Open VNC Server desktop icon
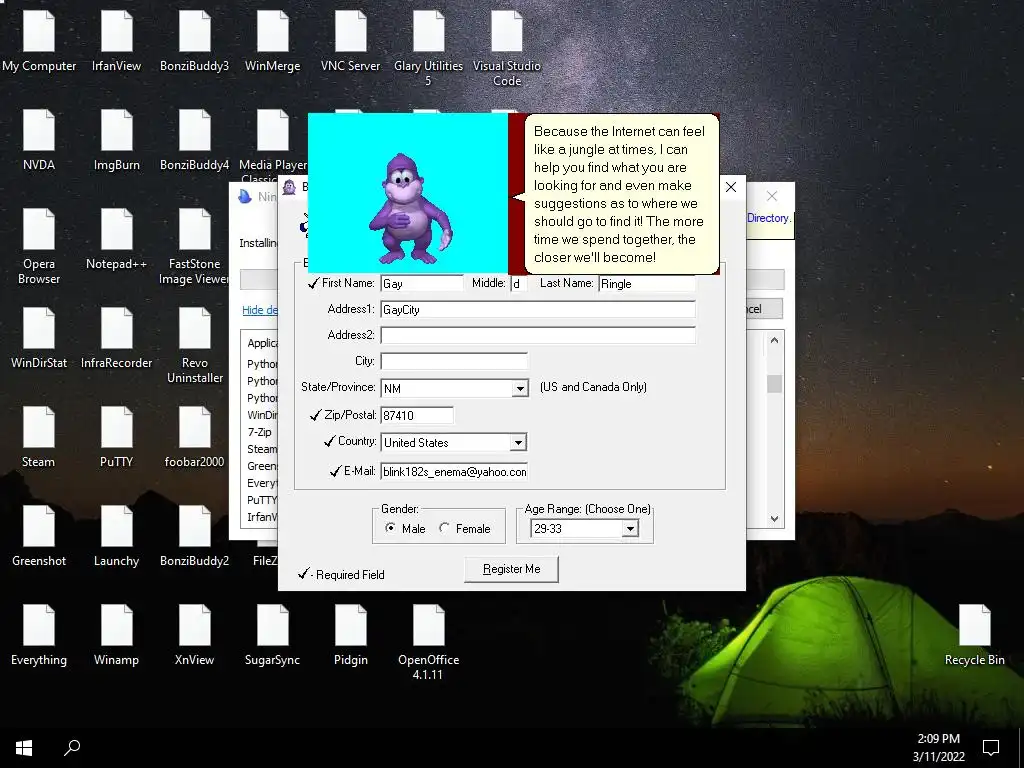This screenshot has height=768, width=1024. 351,42
